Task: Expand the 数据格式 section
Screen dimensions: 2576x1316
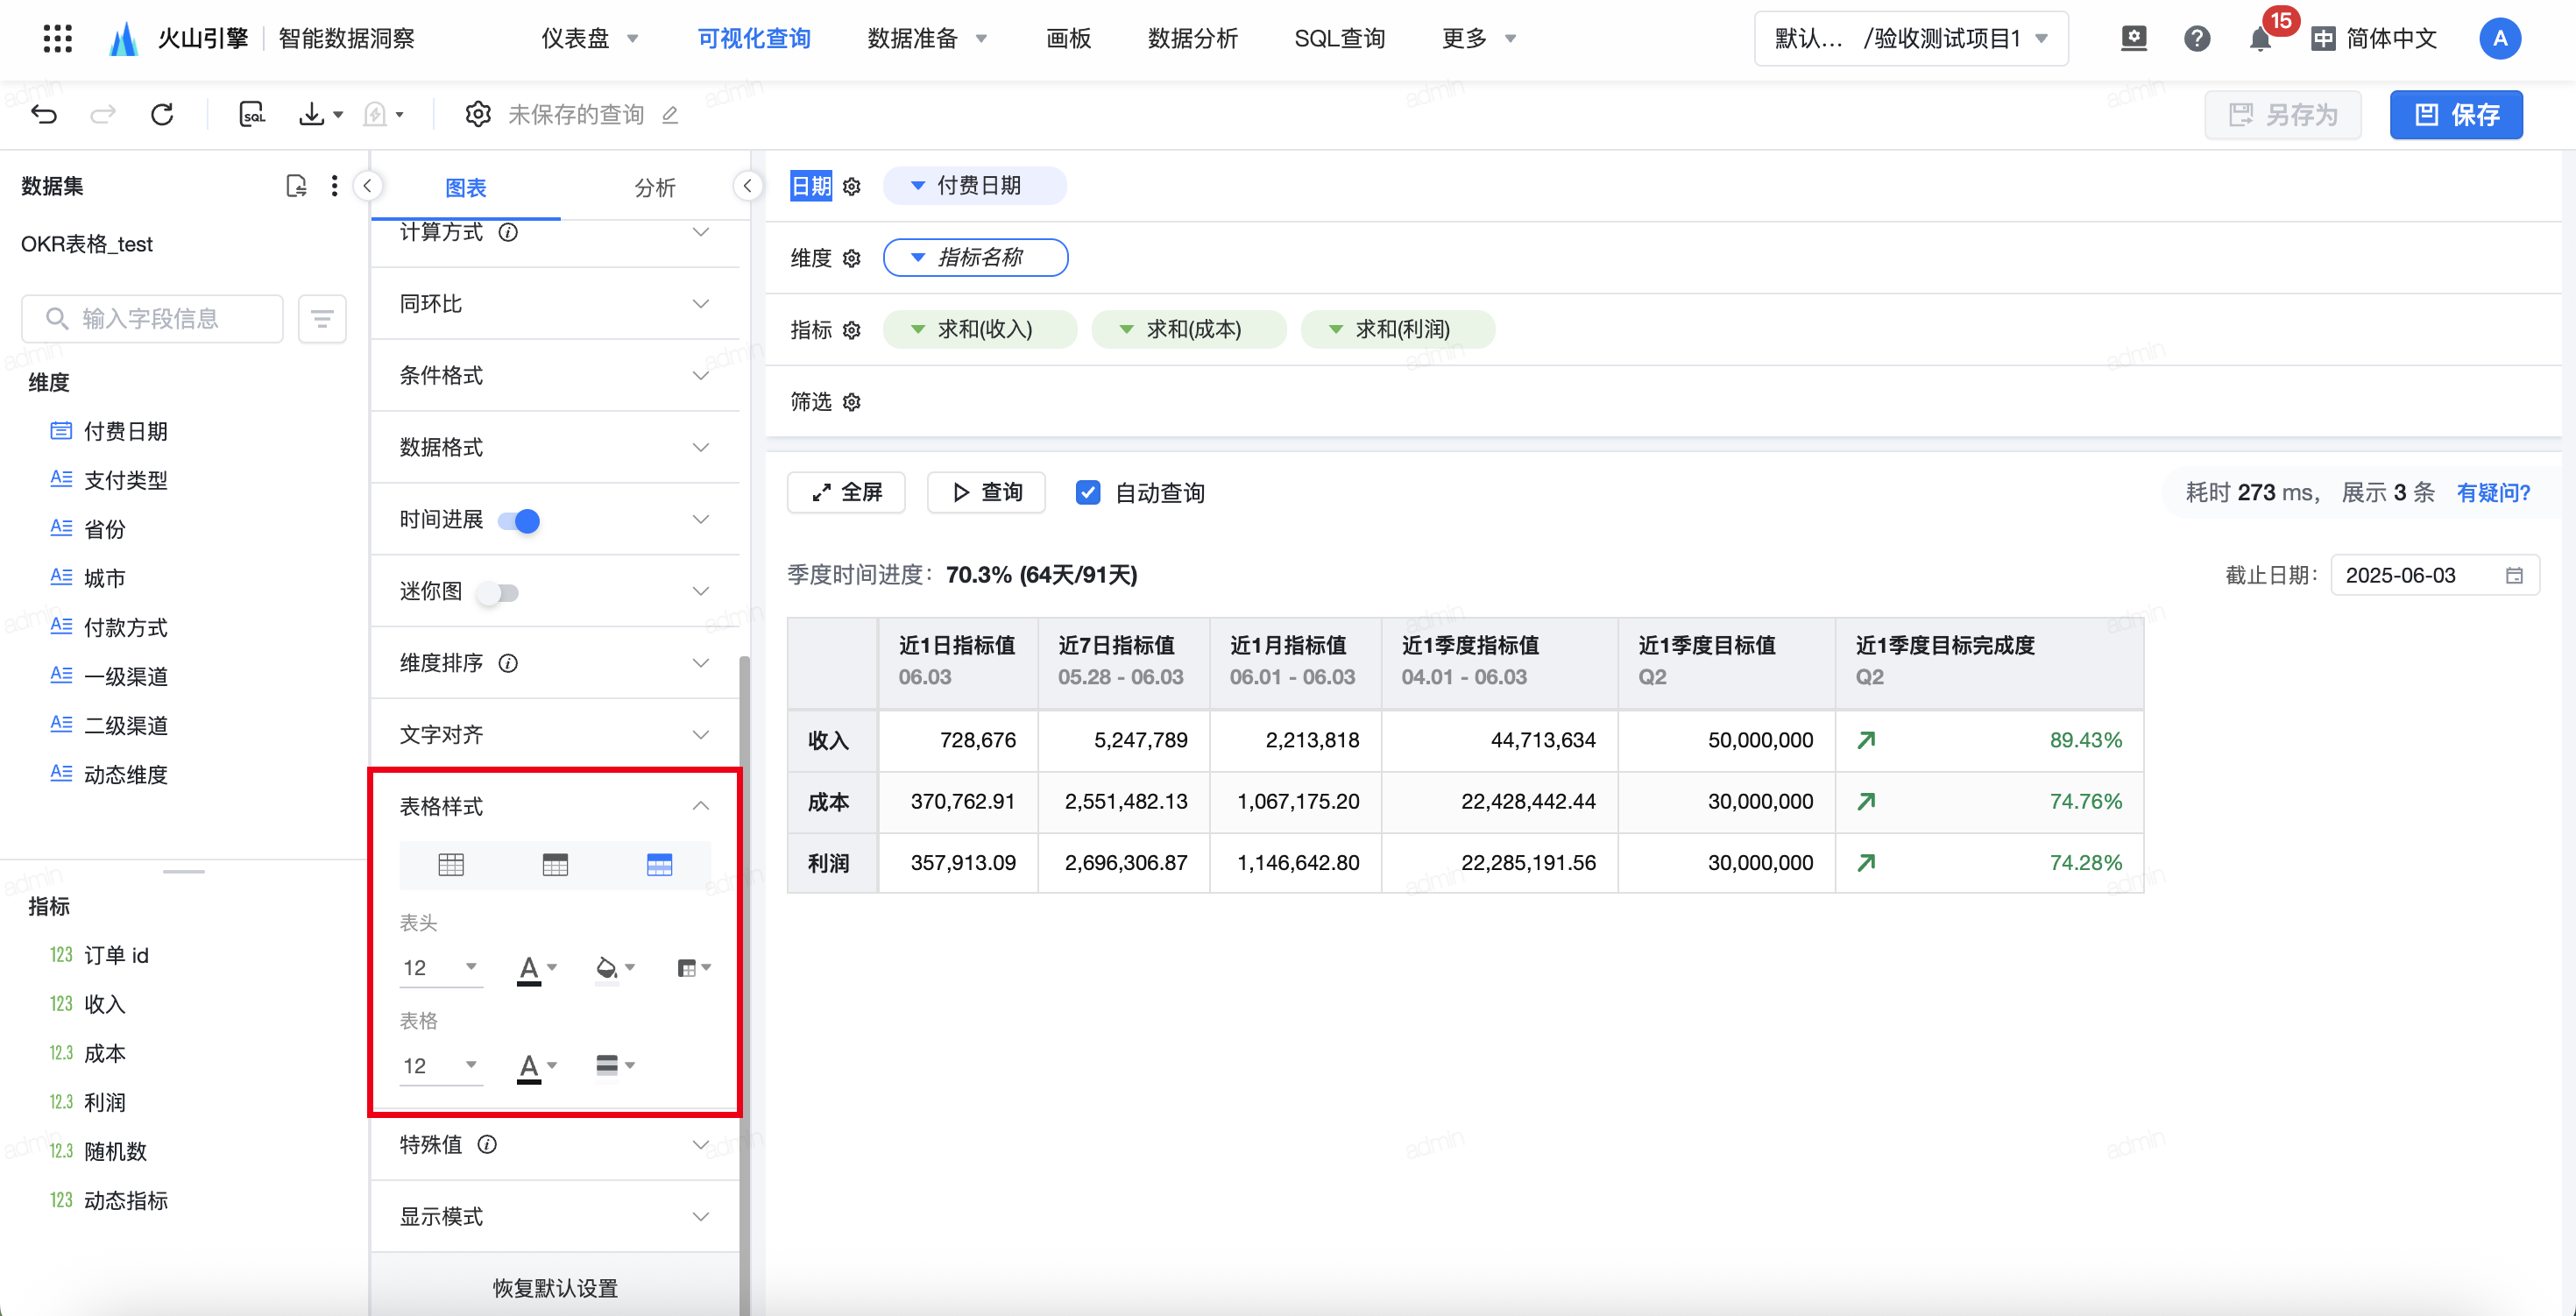Action: pos(555,448)
